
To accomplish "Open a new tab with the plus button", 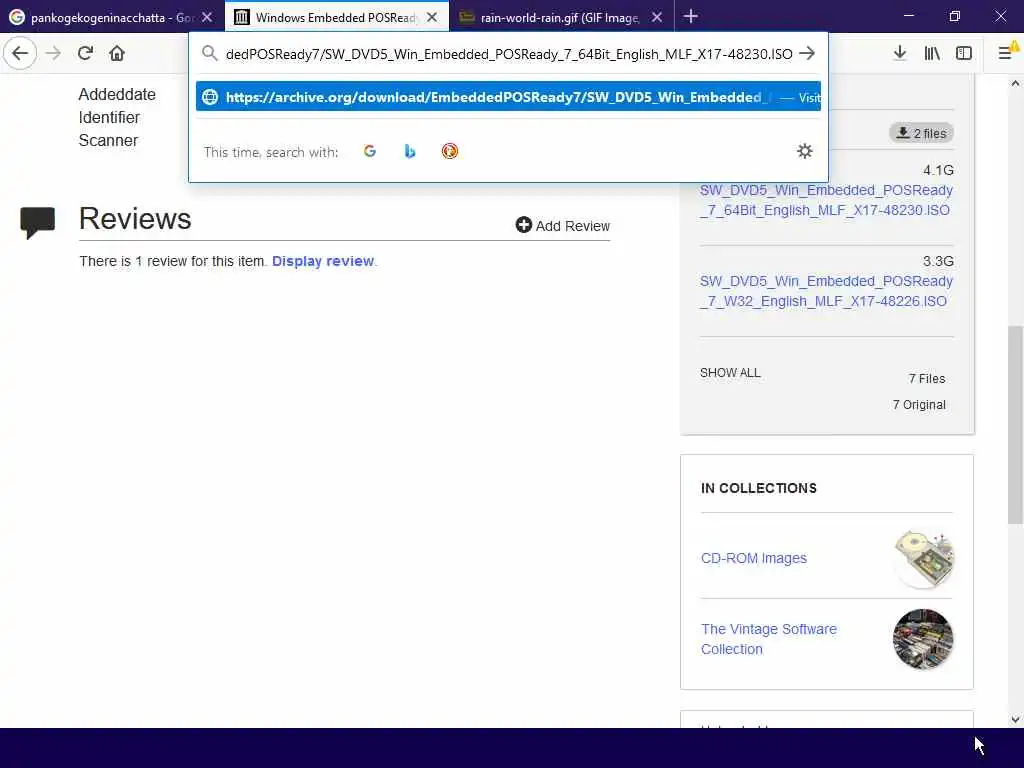I will click(690, 16).
